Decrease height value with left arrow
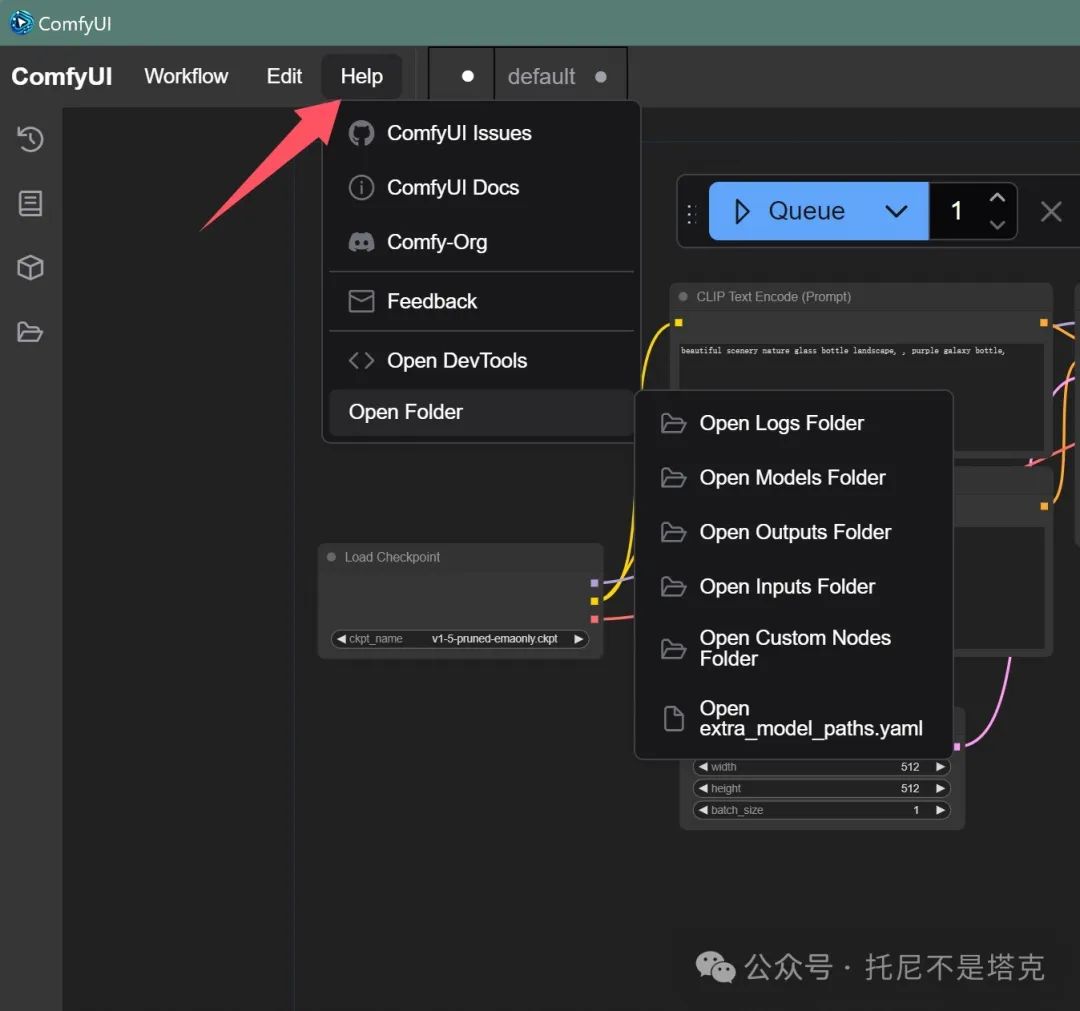The width and height of the screenshot is (1080, 1011). coord(703,788)
